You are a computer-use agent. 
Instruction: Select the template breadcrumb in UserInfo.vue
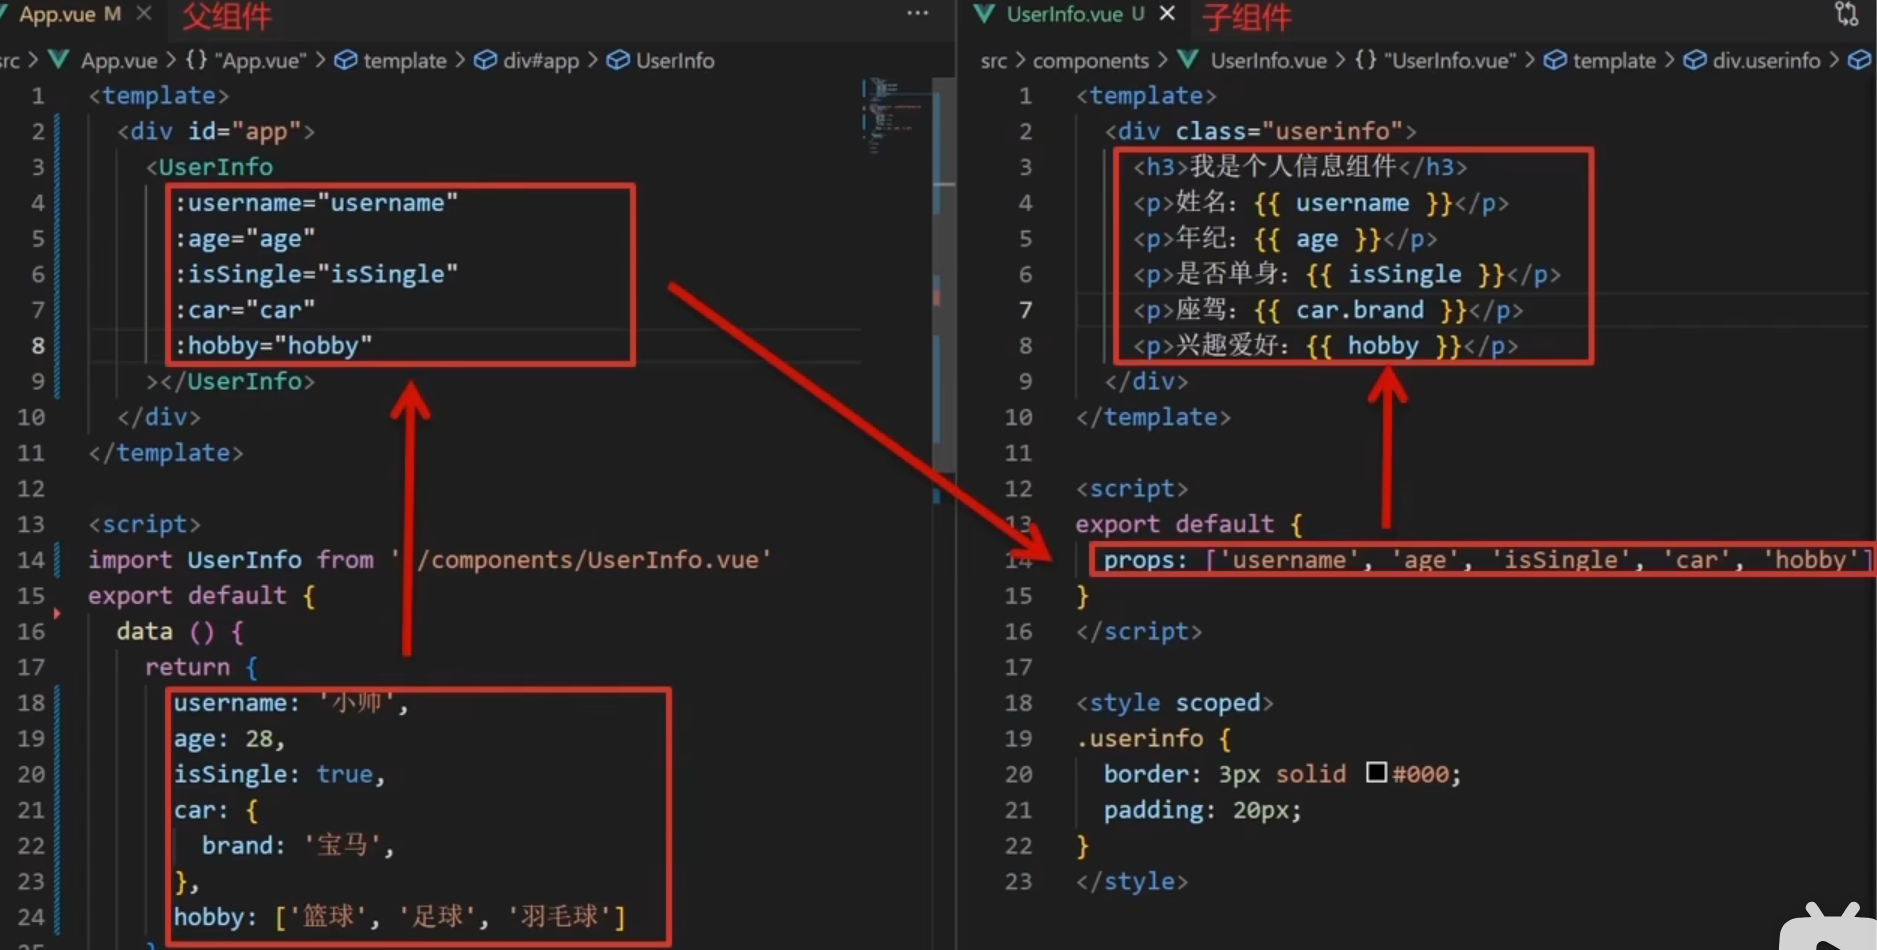tap(1614, 60)
